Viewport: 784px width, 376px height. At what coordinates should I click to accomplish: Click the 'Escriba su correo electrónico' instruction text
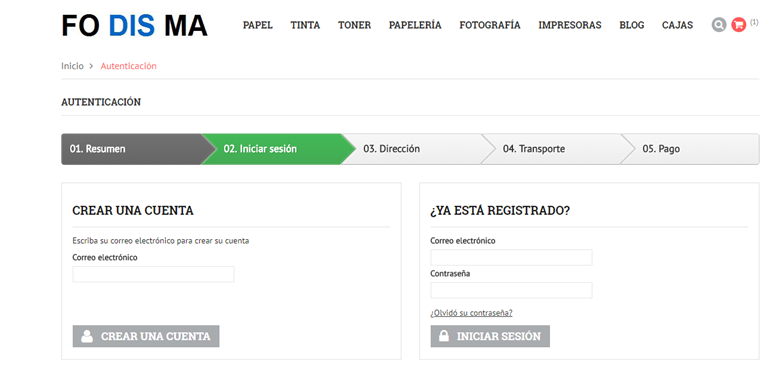click(160, 240)
